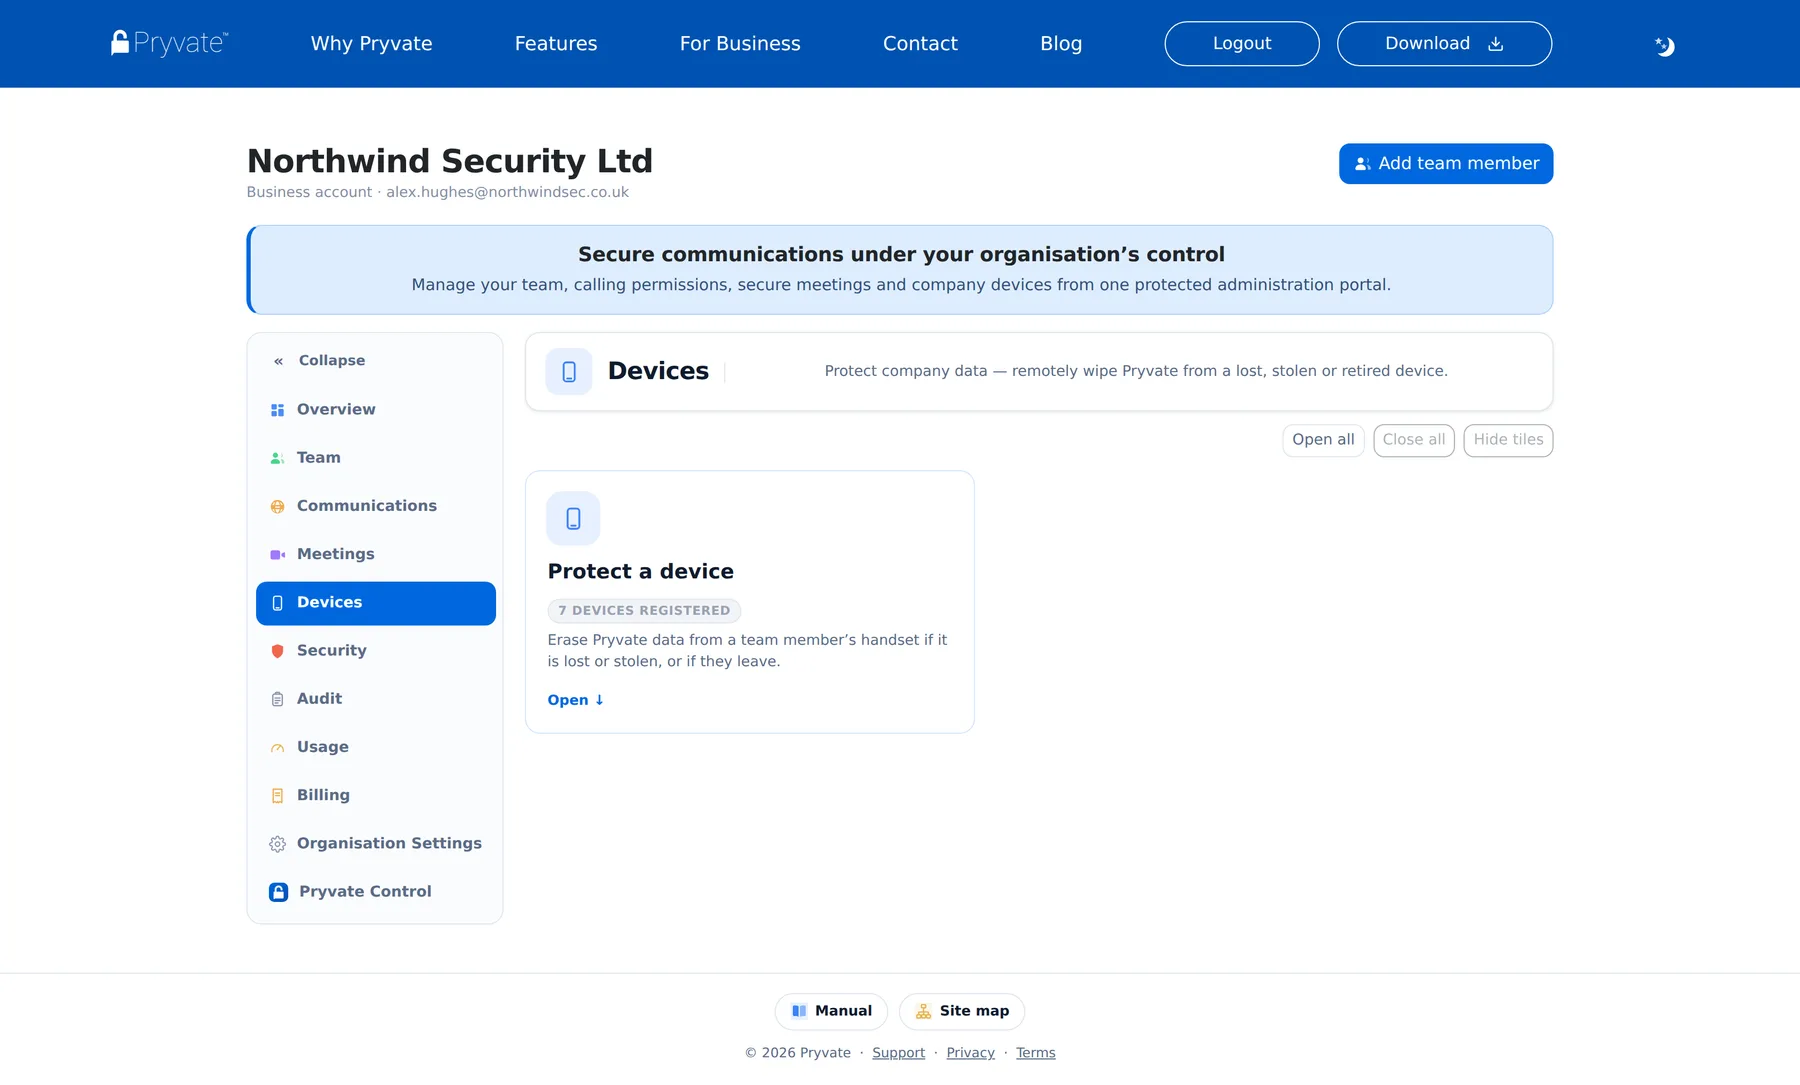1800x1085 pixels.
Task: Open the Terms link in the footer
Action: click(1036, 1053)
